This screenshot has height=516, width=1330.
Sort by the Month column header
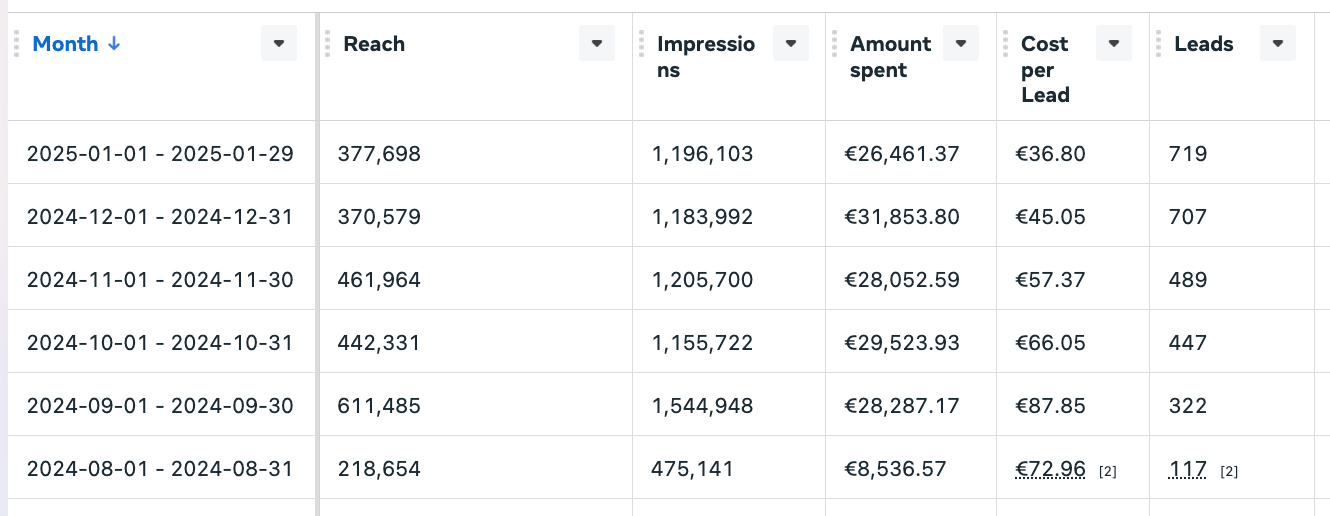click(66, 44)
